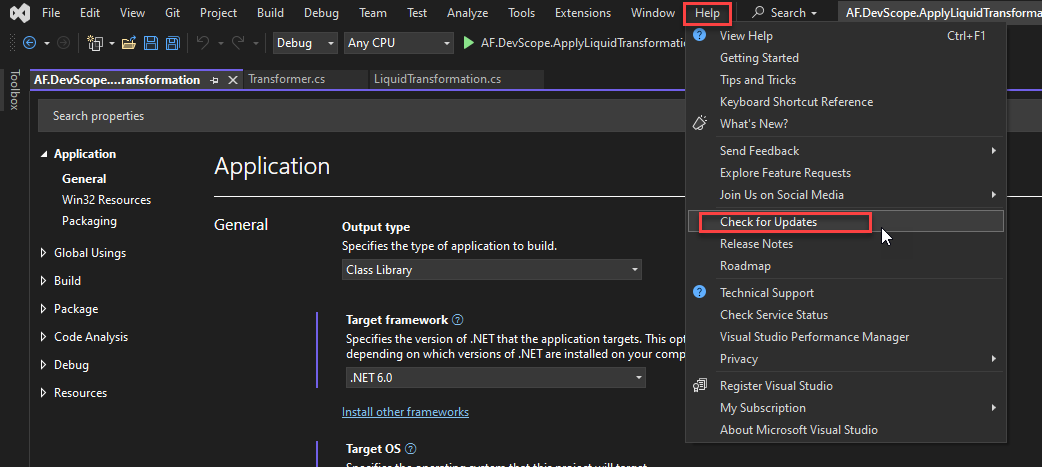Navigate backward with the blue arrow icon
Screen dimensions: 1042x467
click(x=29, y=43)
